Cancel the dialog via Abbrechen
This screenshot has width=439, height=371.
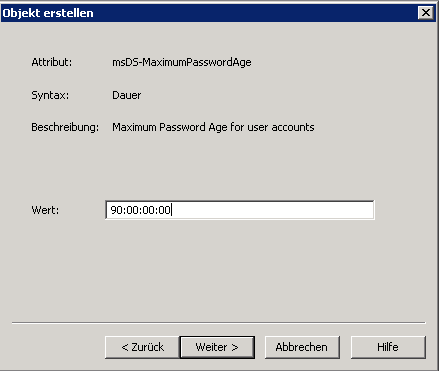point(302,347)
